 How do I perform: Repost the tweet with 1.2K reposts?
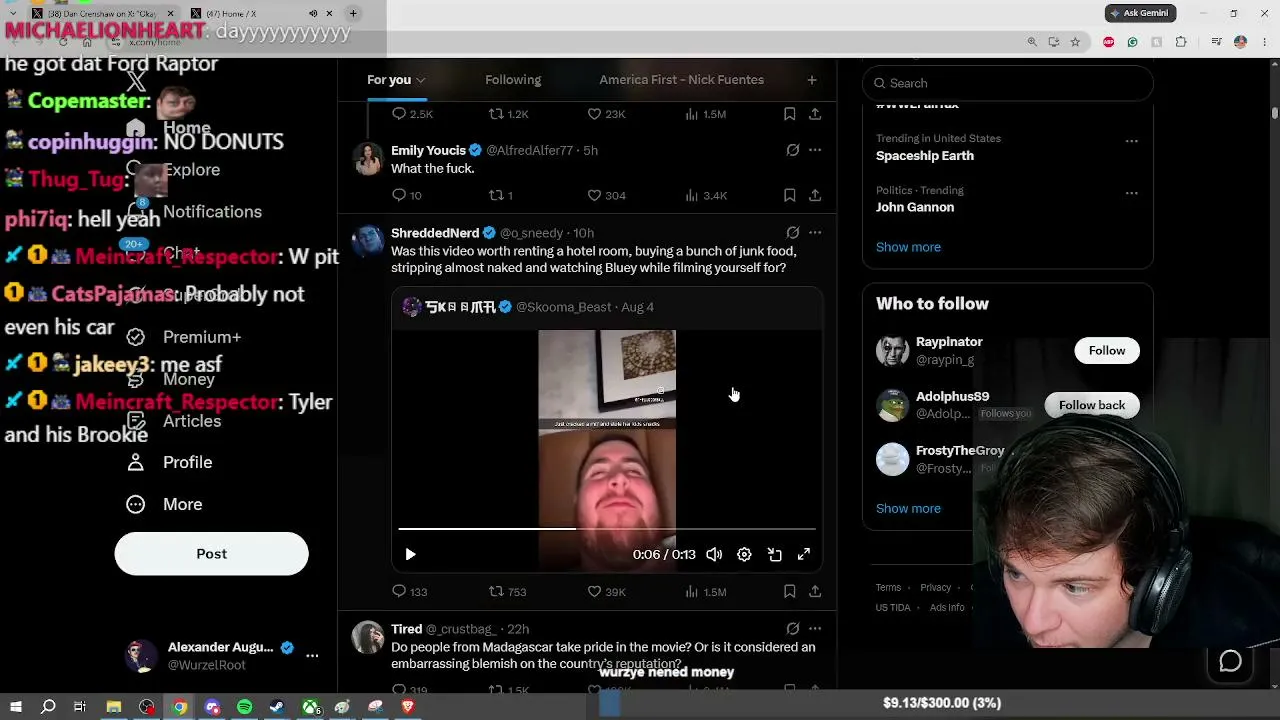(x=508, y=114)
